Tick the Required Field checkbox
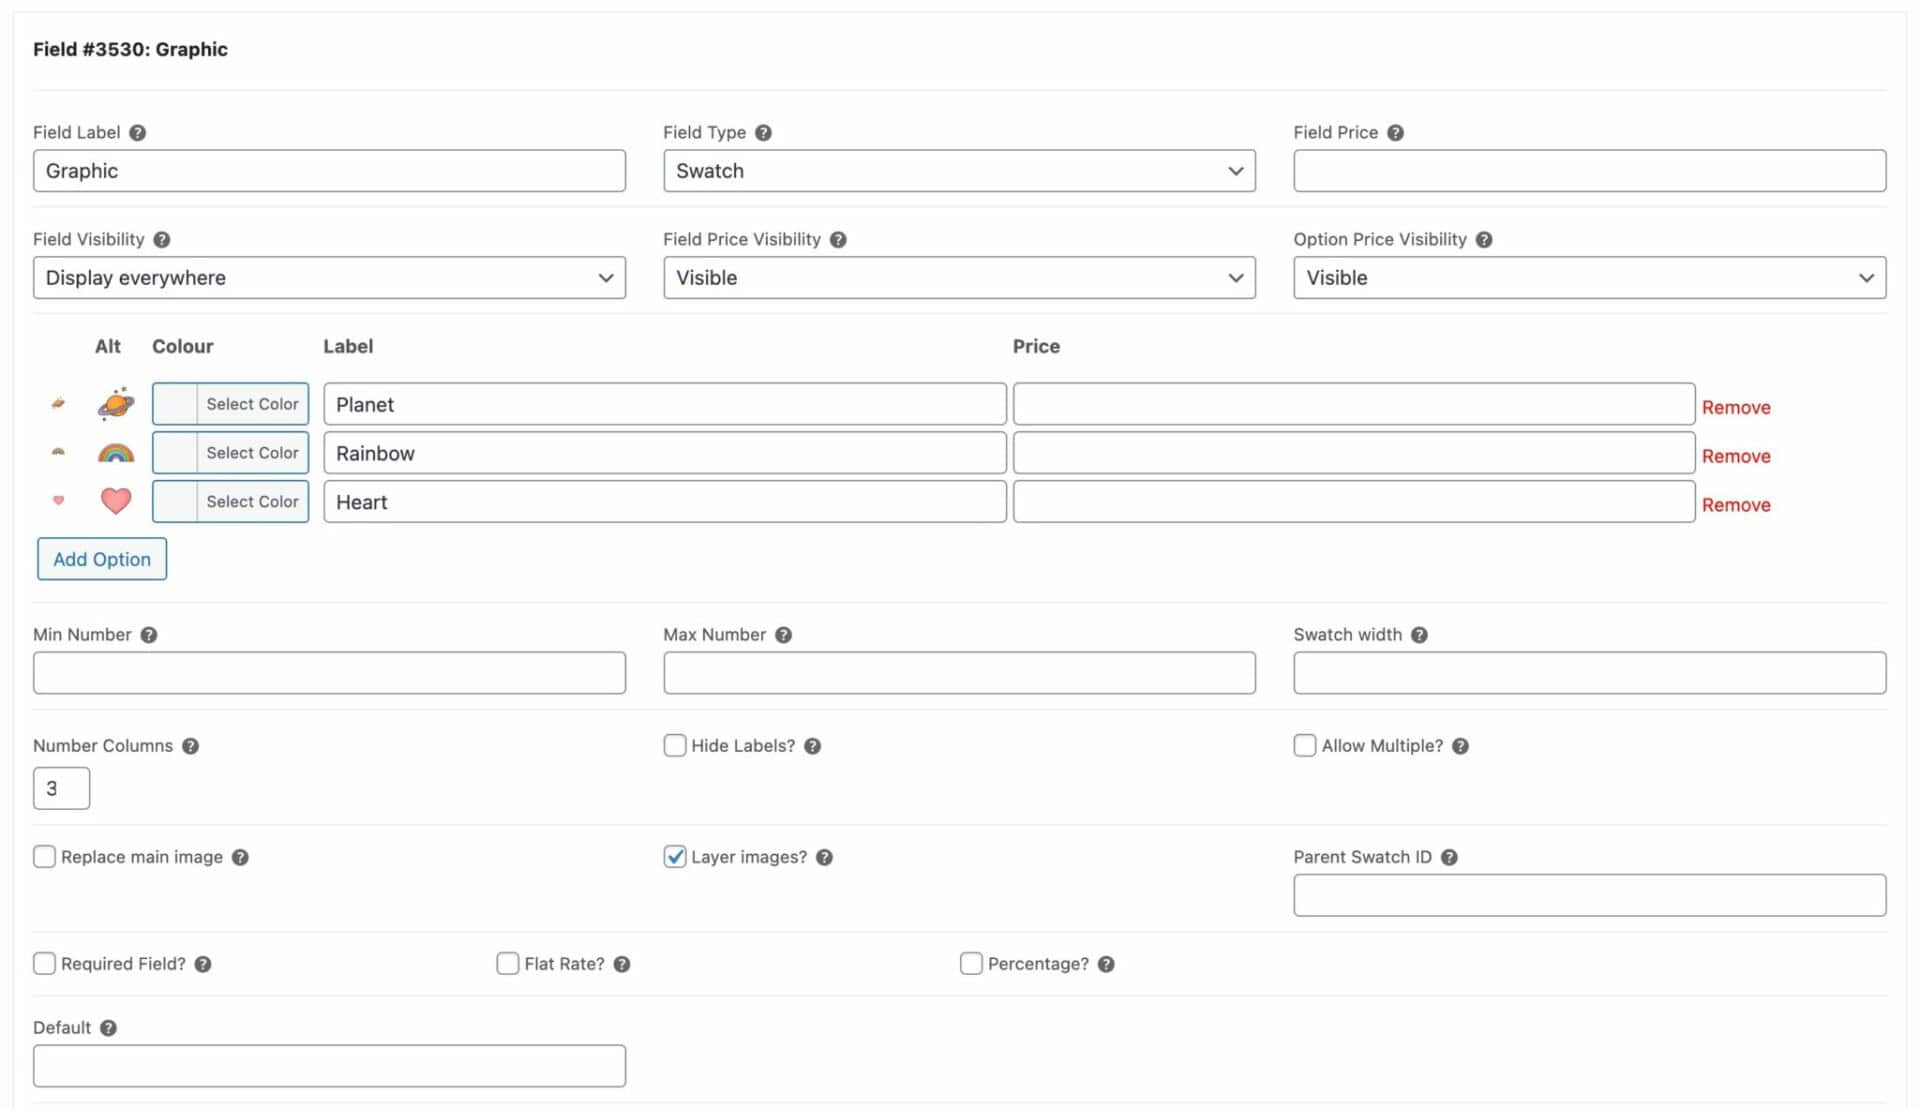1920x1109 pixels. pyautogui.click(x=44, y=964)
